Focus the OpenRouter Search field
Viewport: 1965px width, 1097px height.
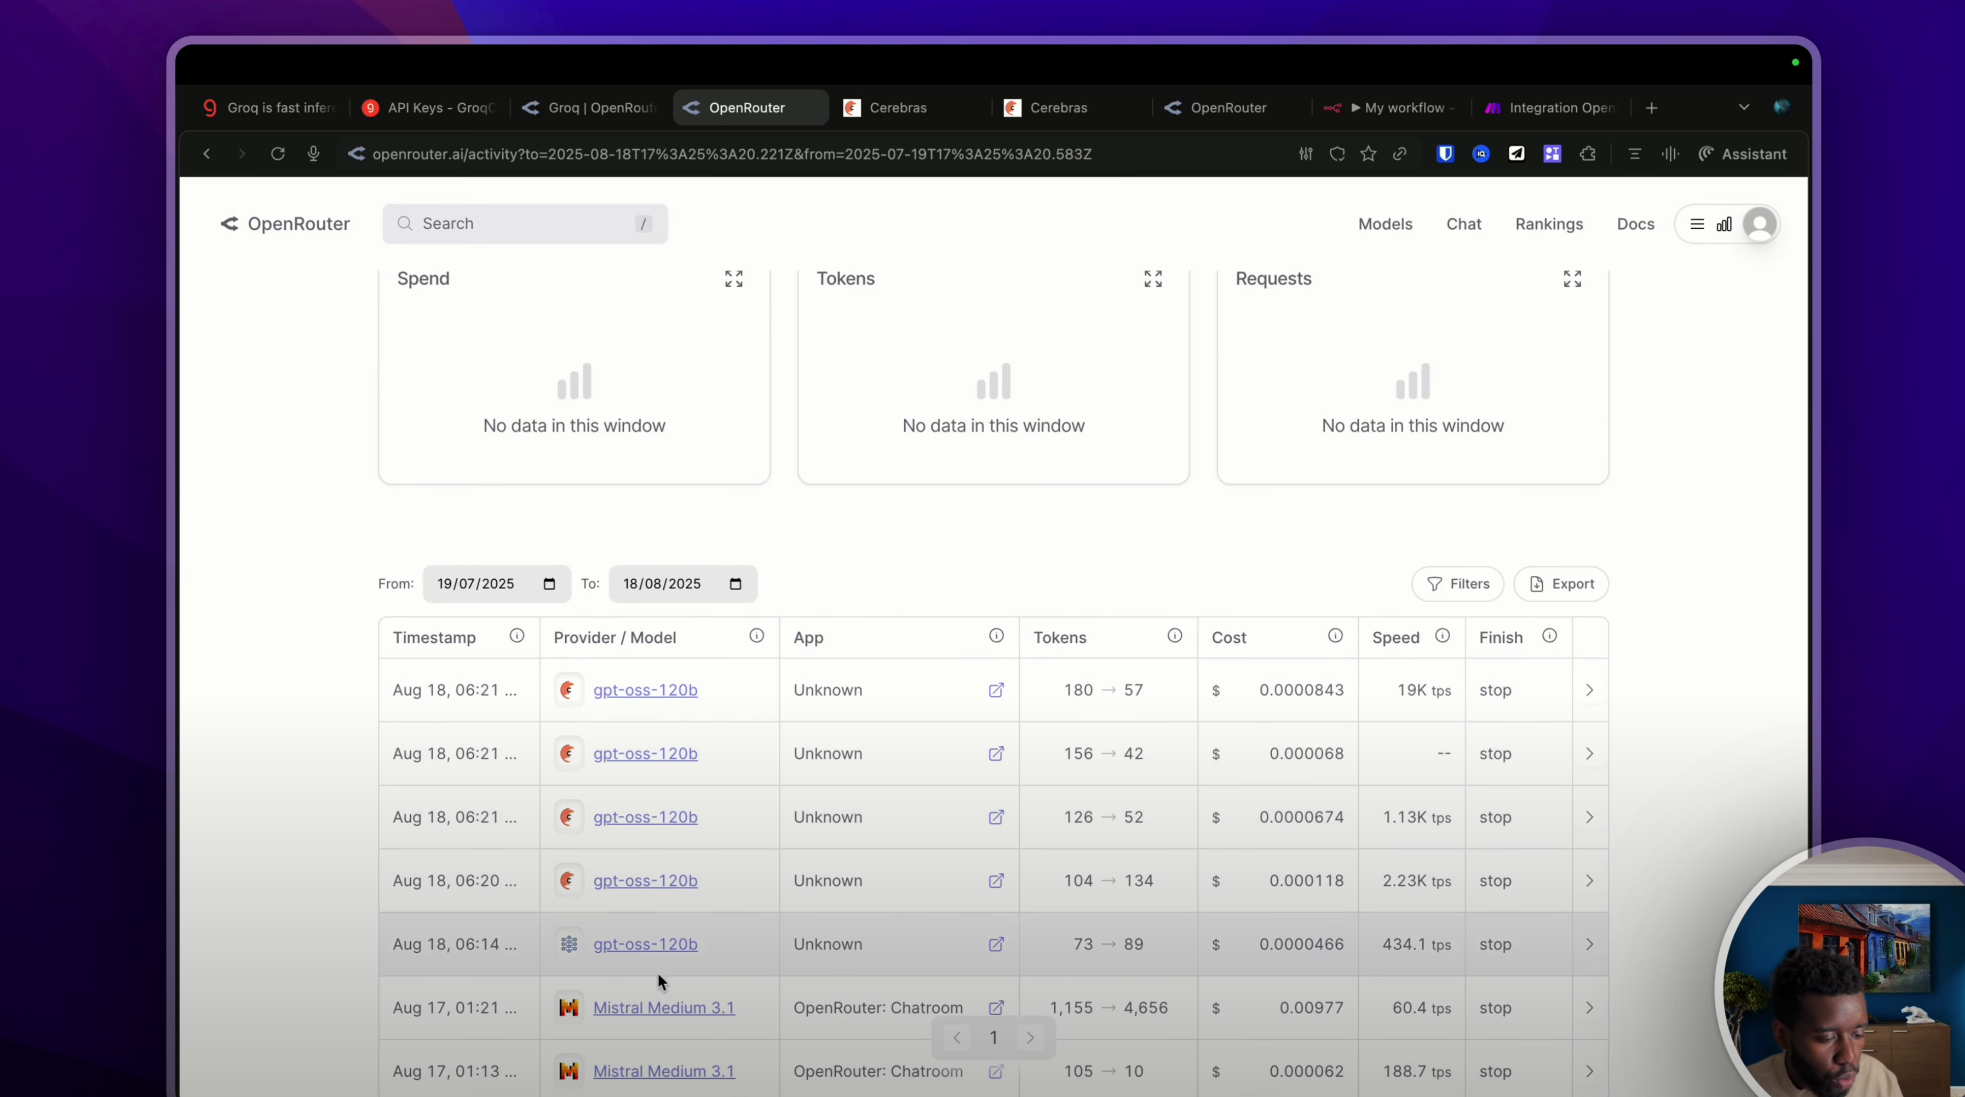pyautogui.click(x=525, y=224)
